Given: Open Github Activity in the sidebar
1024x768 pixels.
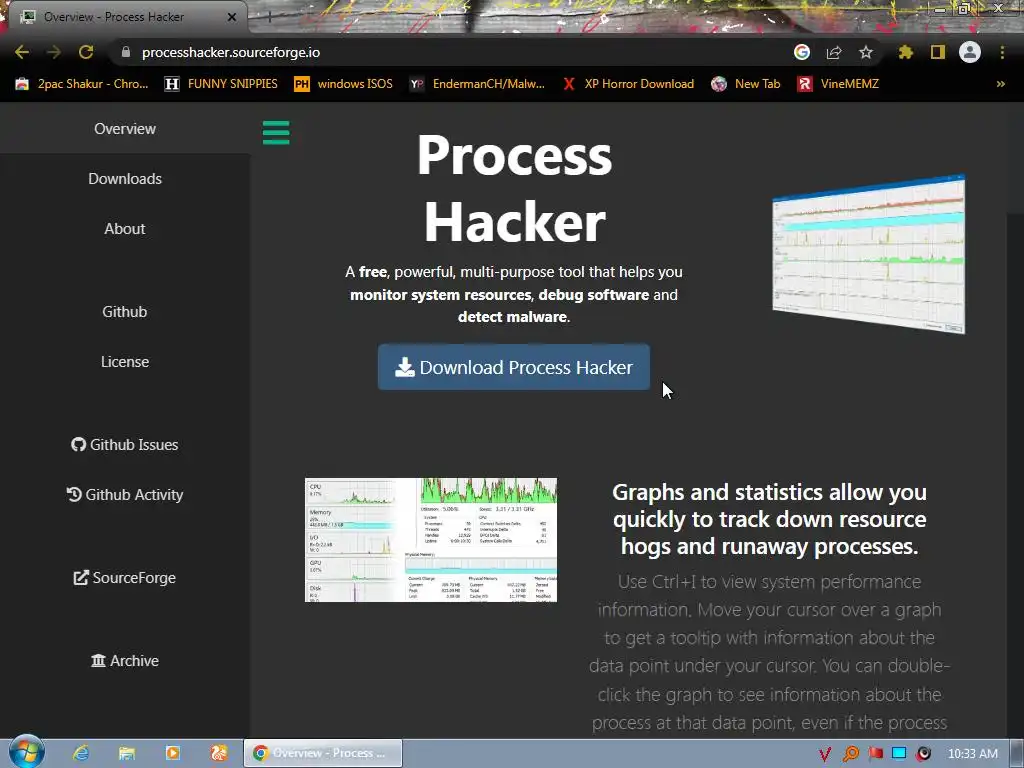Looking at the screenshot, I should [x=125, y=495].
